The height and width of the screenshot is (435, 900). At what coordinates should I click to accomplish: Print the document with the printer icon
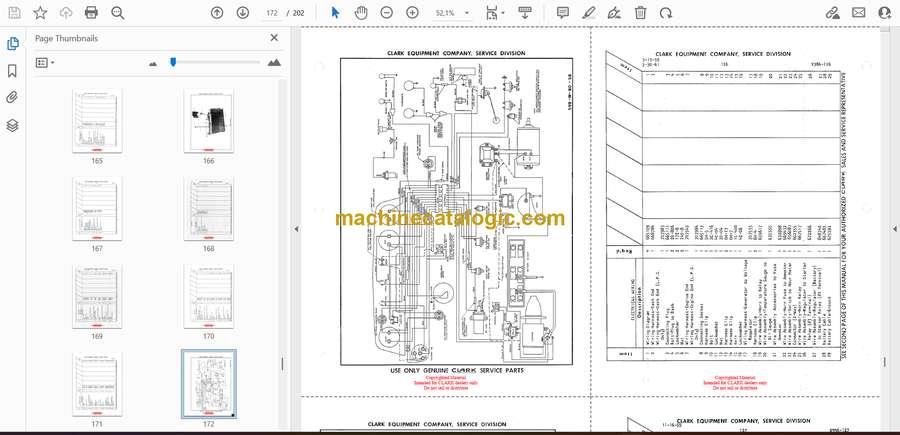(91, 13)
